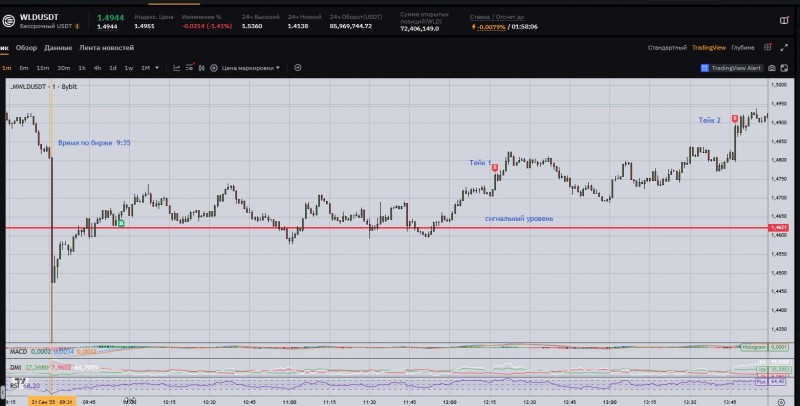Expand the more timeframes dropdown arrow

coord(157,68)
